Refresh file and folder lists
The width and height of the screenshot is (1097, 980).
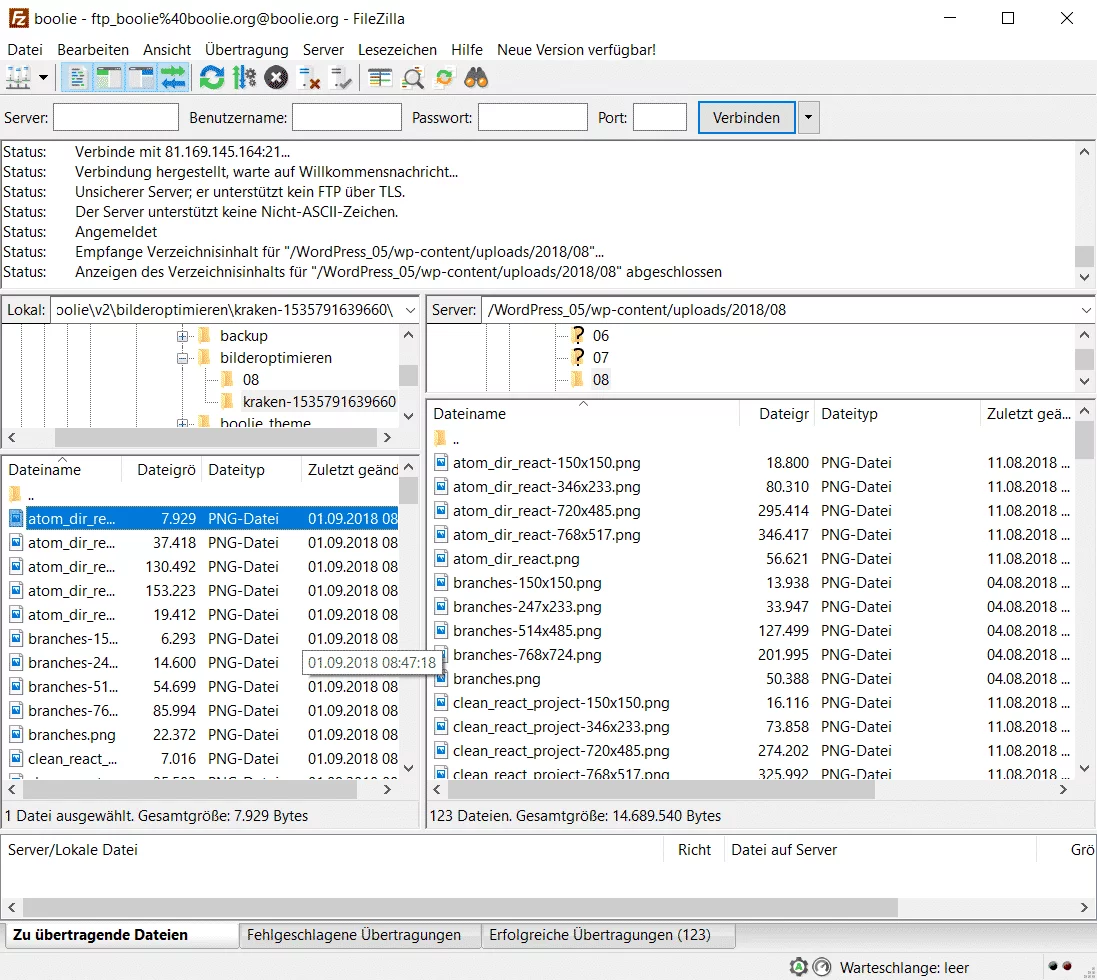(x=211, y=78)
